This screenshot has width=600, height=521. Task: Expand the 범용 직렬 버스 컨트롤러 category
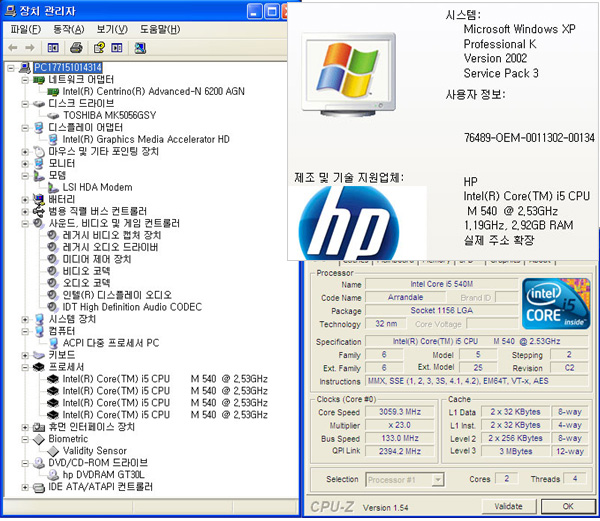(x=25, y=212)
